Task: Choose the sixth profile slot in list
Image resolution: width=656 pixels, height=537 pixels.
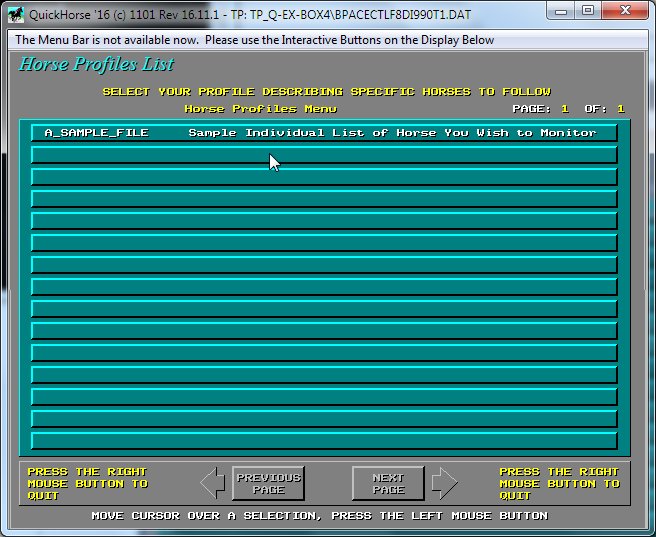Action: (x=324, y=243)
